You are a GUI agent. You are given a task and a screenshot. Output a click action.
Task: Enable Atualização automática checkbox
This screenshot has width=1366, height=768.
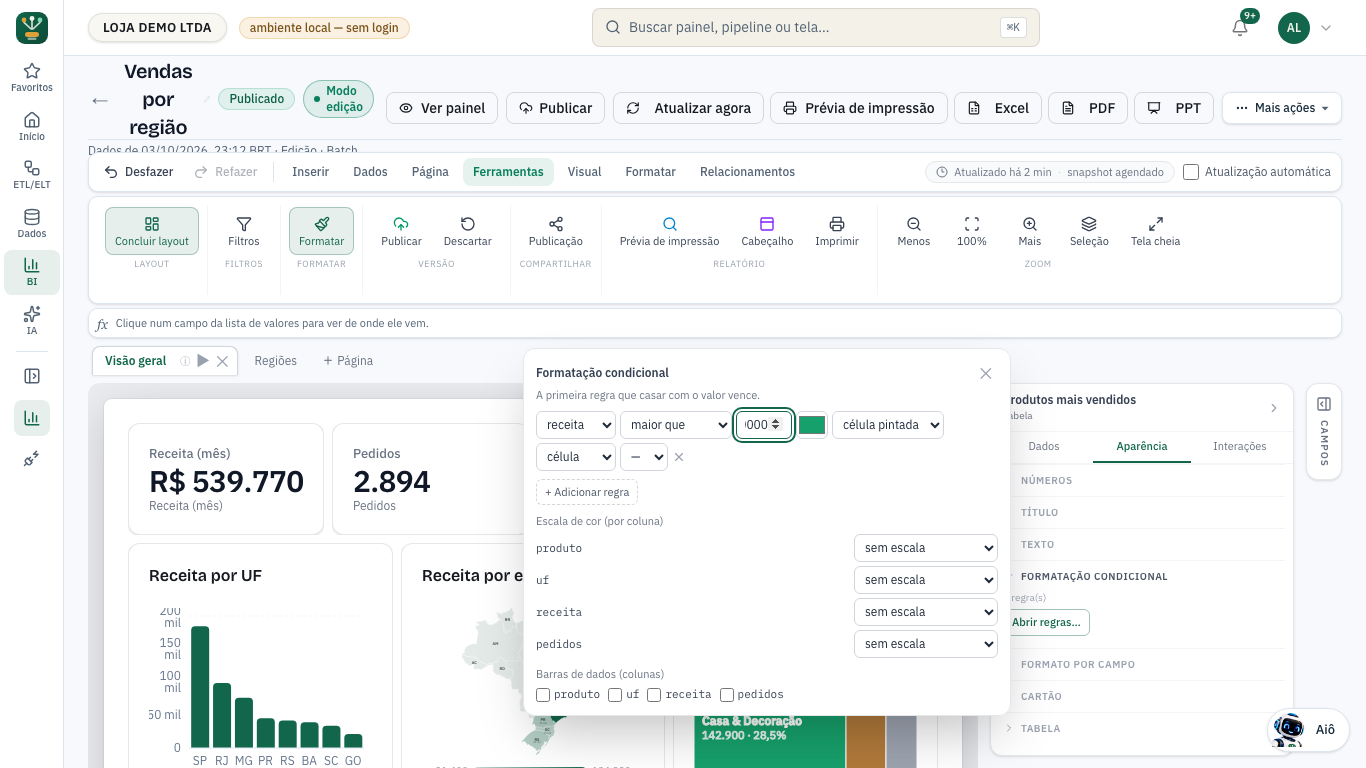[1191, 172]
